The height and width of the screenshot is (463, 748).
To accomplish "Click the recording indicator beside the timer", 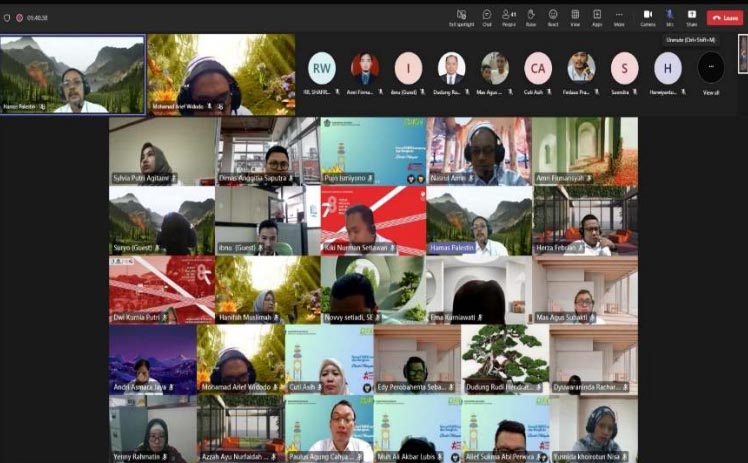I will click(x=21, y=18).
